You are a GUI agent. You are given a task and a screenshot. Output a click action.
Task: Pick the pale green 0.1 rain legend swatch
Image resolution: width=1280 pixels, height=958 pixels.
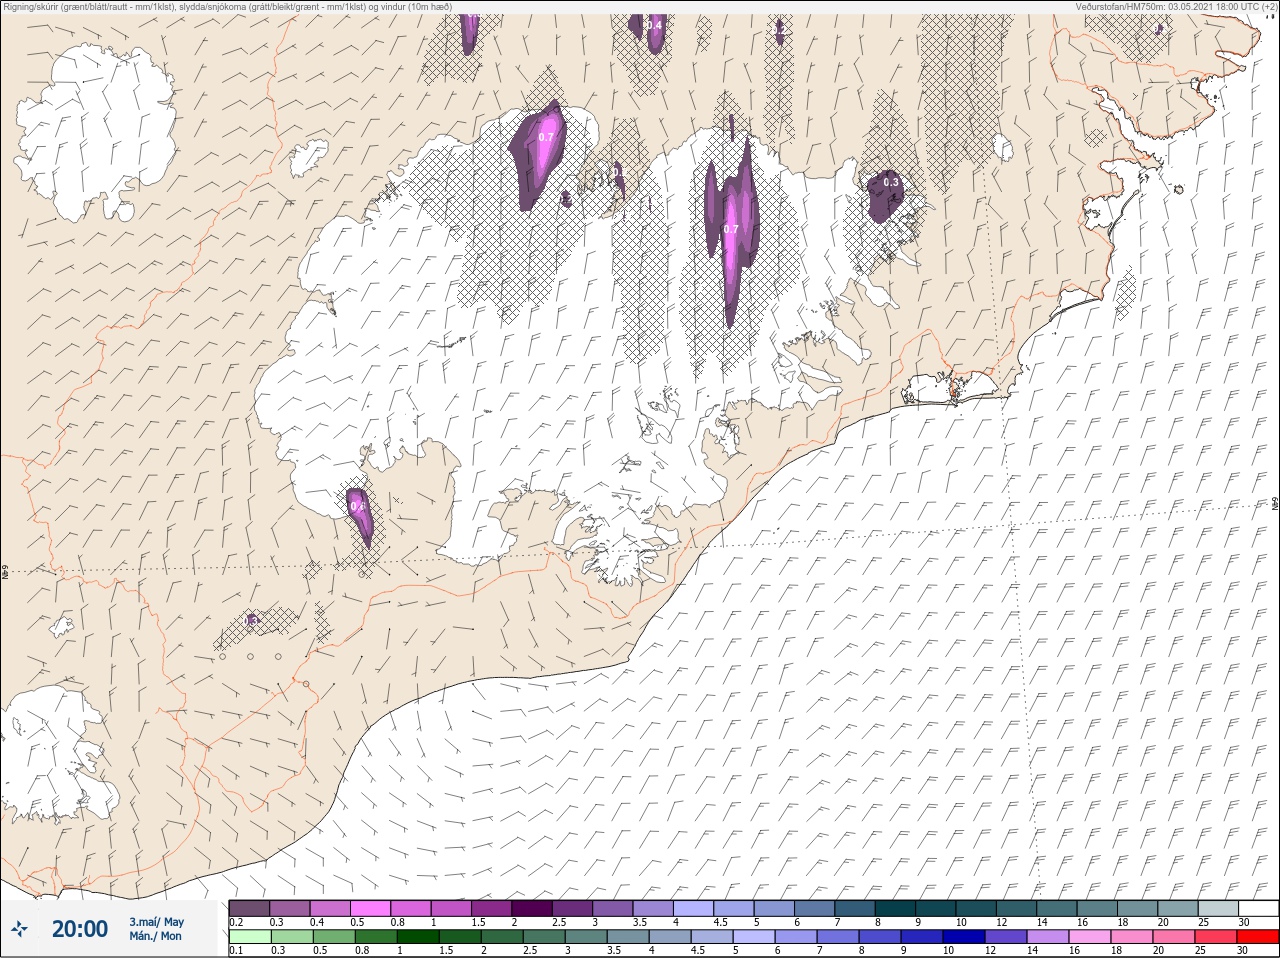pos(250,937)
